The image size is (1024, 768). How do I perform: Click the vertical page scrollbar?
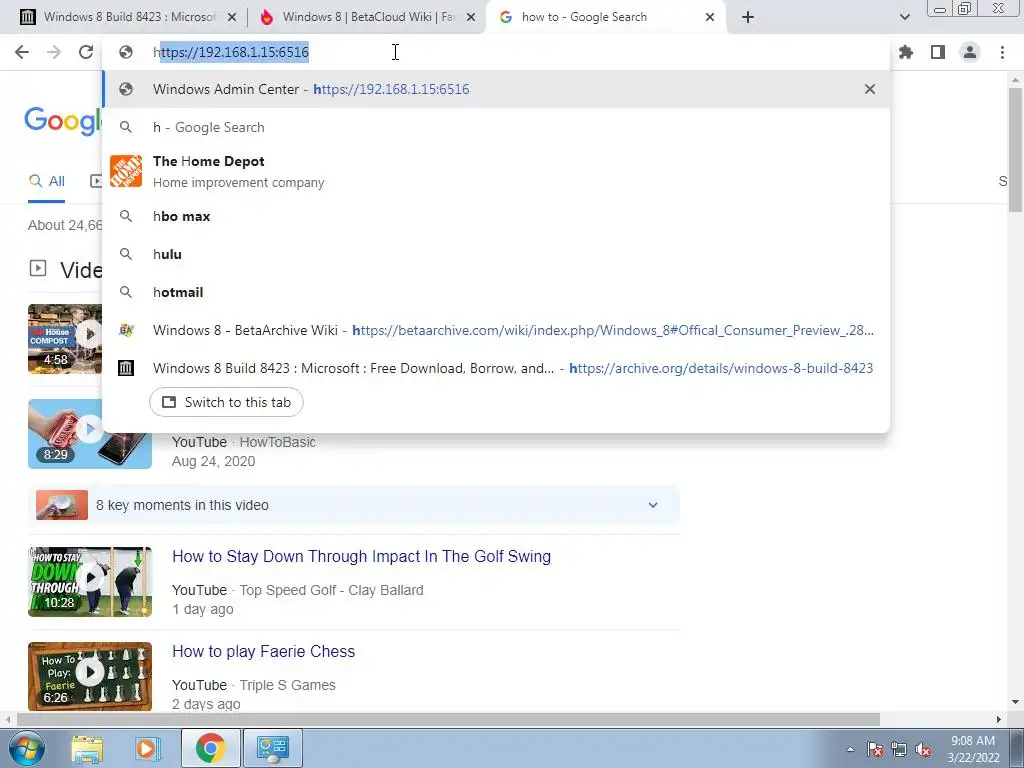(1015, 150)
